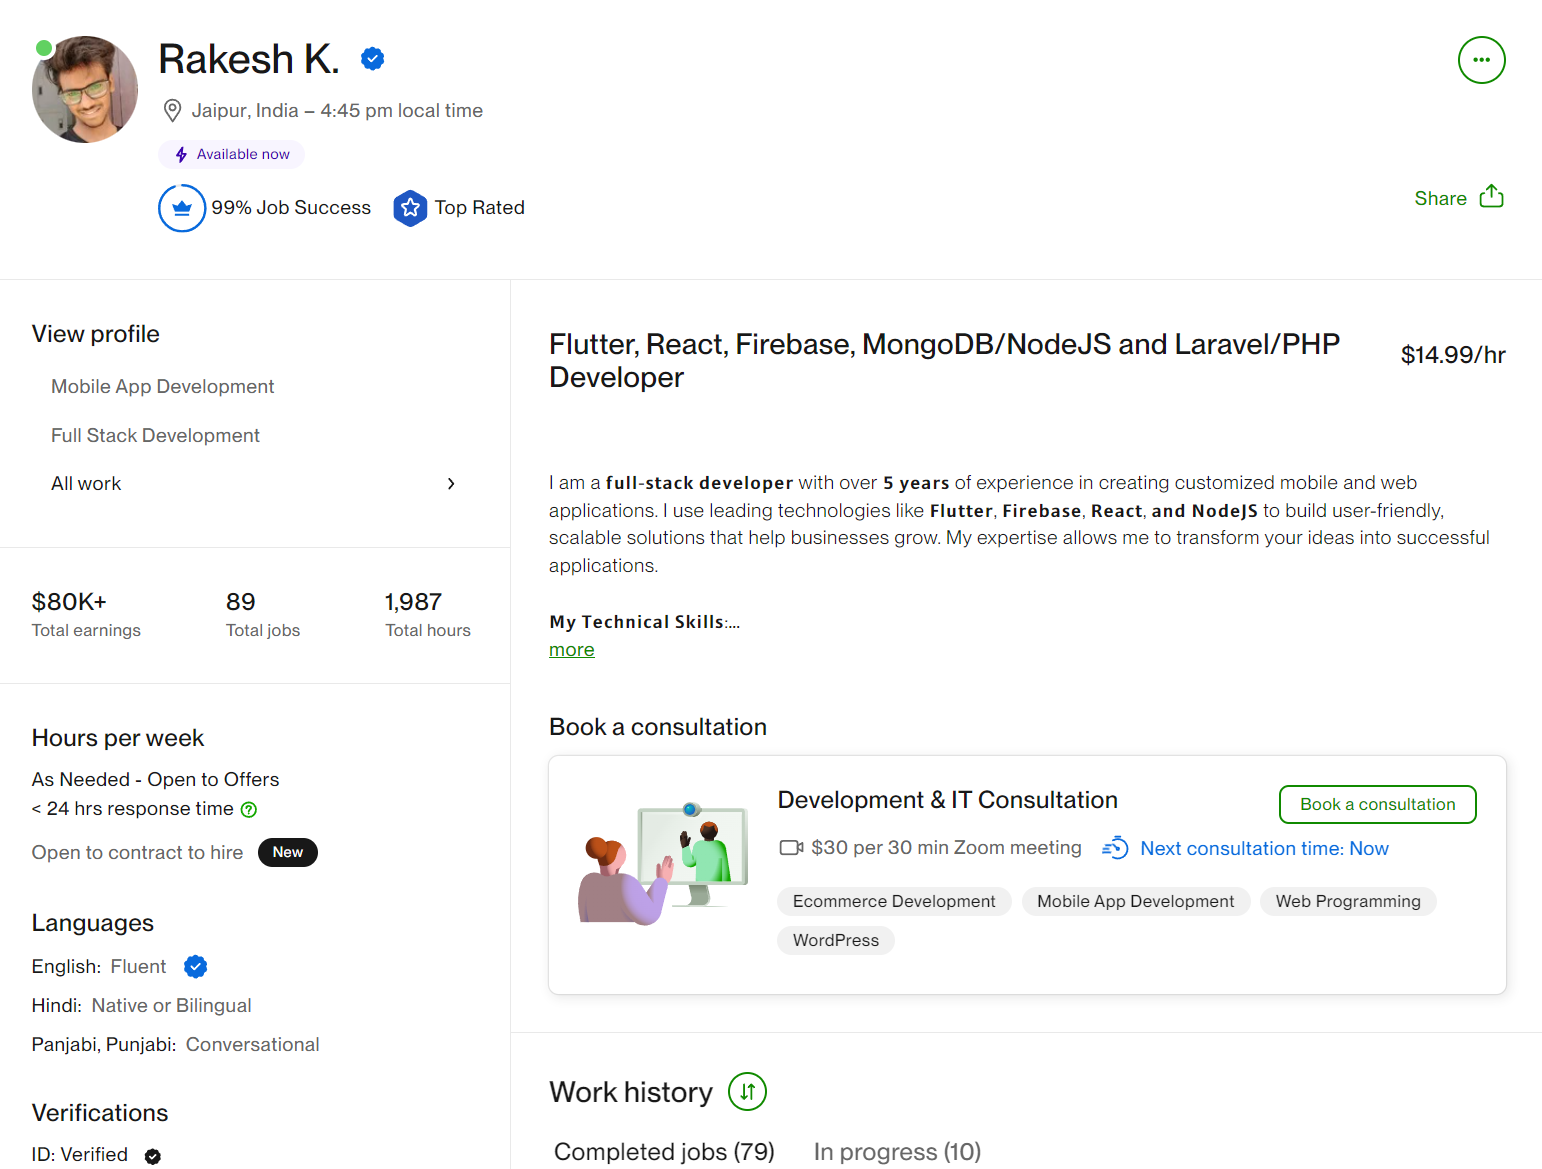
Task: Click the Ecommerce Development skill tag
Action: tap(894, 902)
